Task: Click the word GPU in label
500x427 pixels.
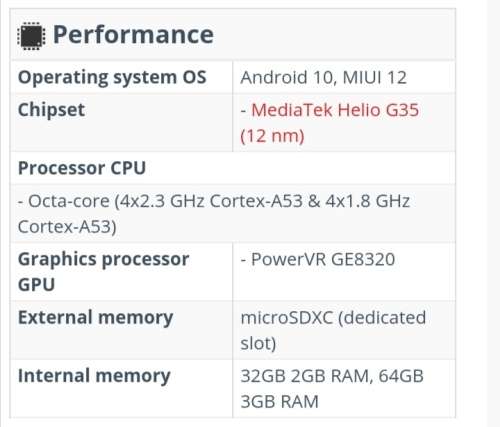Action: point(36,285)
